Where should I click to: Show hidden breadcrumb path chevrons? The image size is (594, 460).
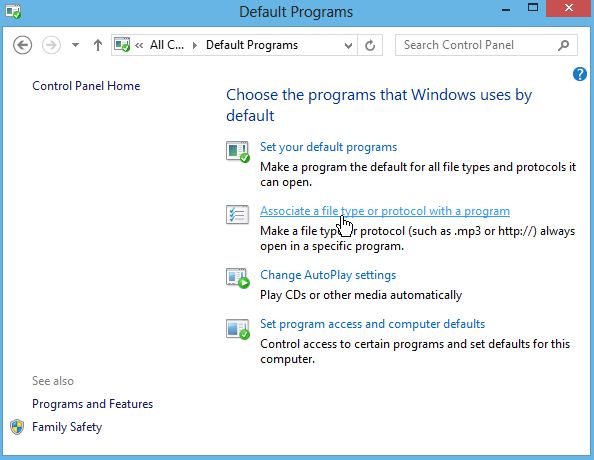pyautogui.click(x=139, y=45)
